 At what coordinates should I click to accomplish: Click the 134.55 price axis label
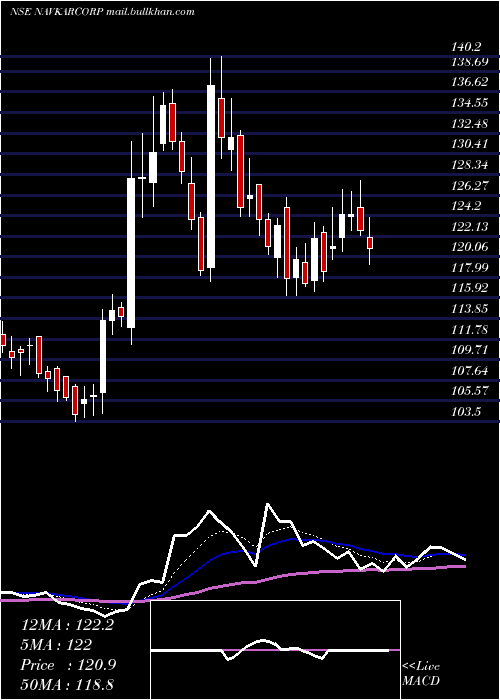click(x=470, y=103)
